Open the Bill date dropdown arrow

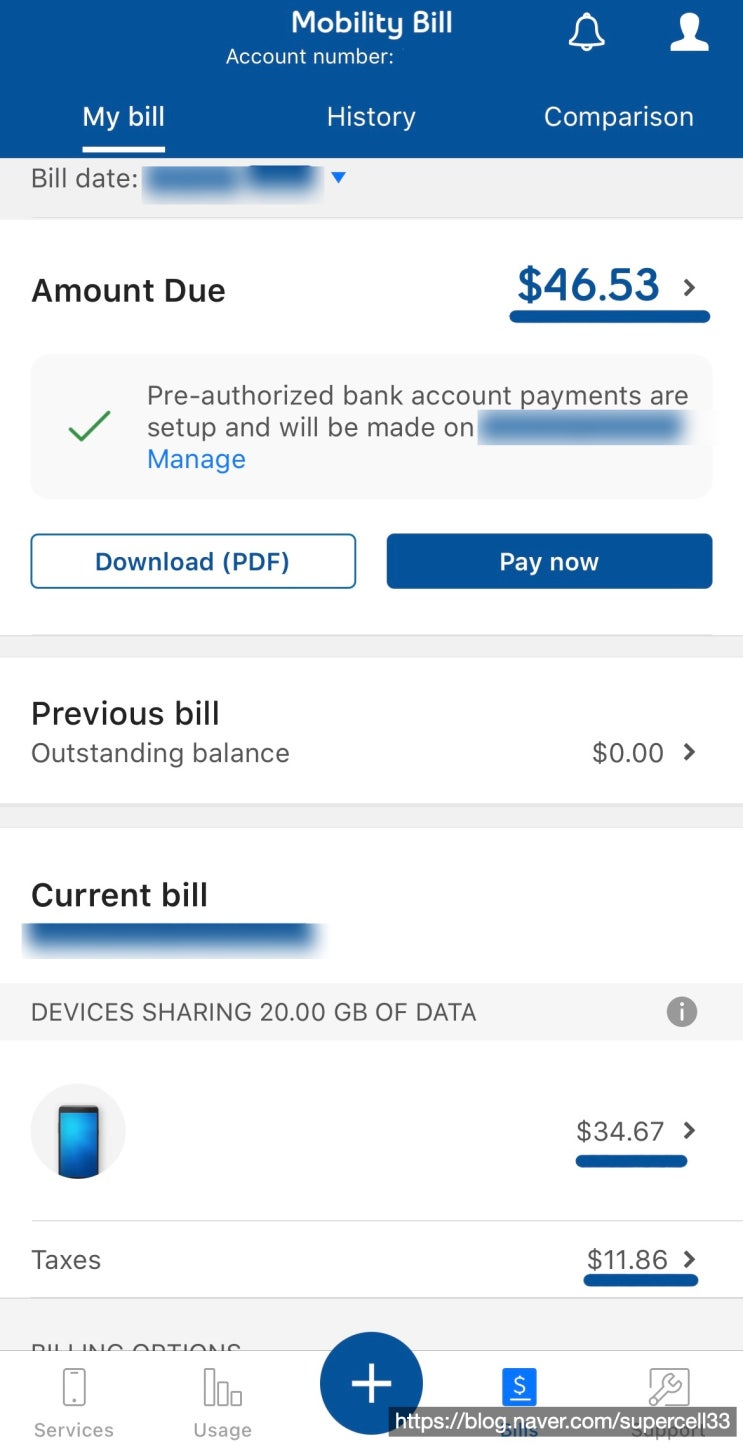(338, 178)
